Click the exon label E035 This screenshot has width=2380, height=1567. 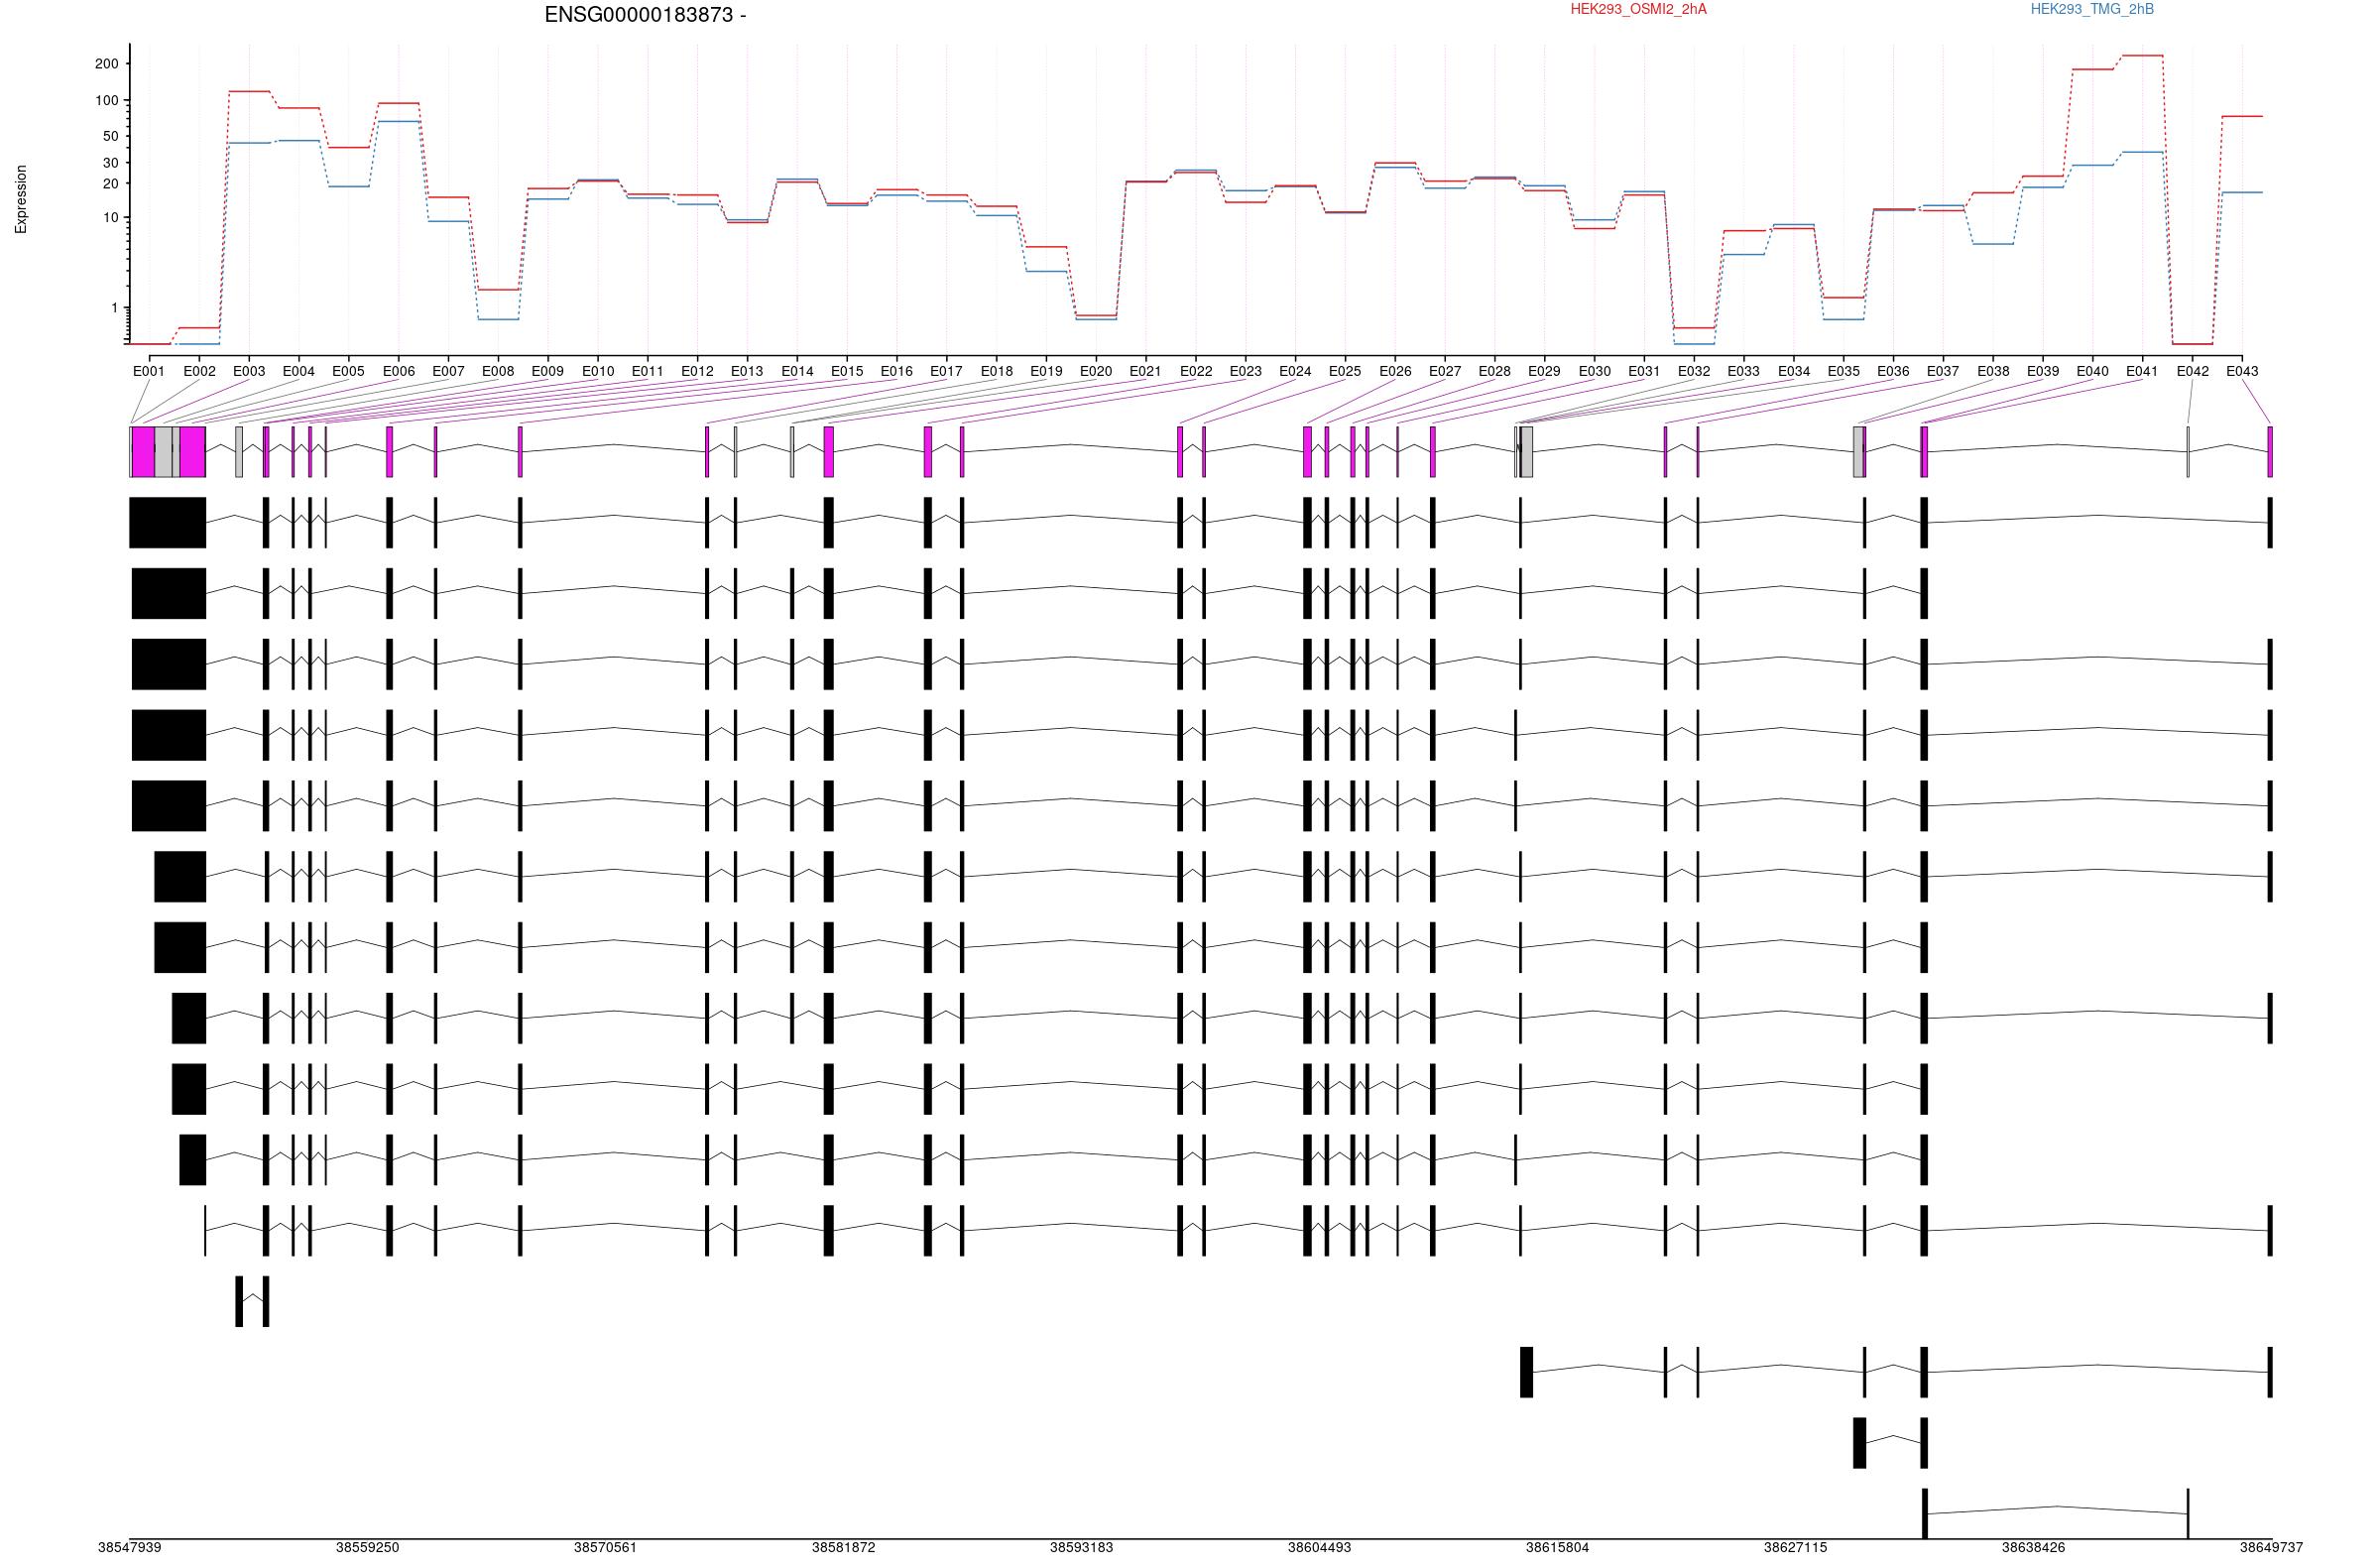coord(1844,371)
